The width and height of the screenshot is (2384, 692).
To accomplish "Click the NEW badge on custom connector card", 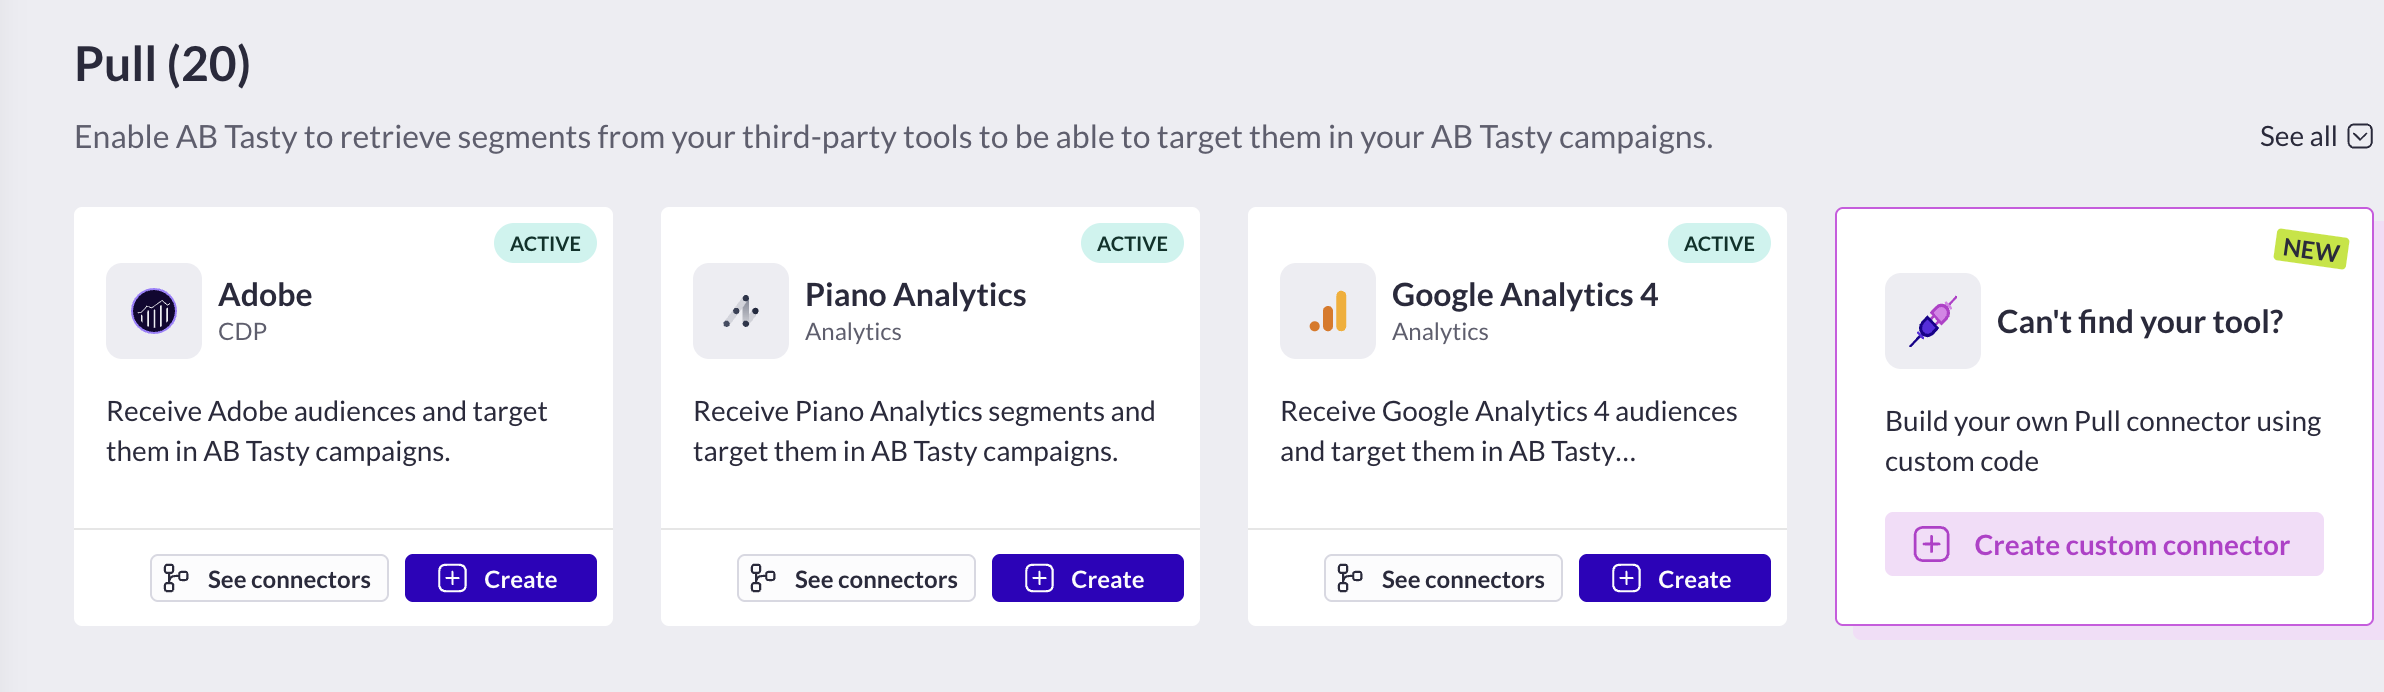I will click(2311, 249).
